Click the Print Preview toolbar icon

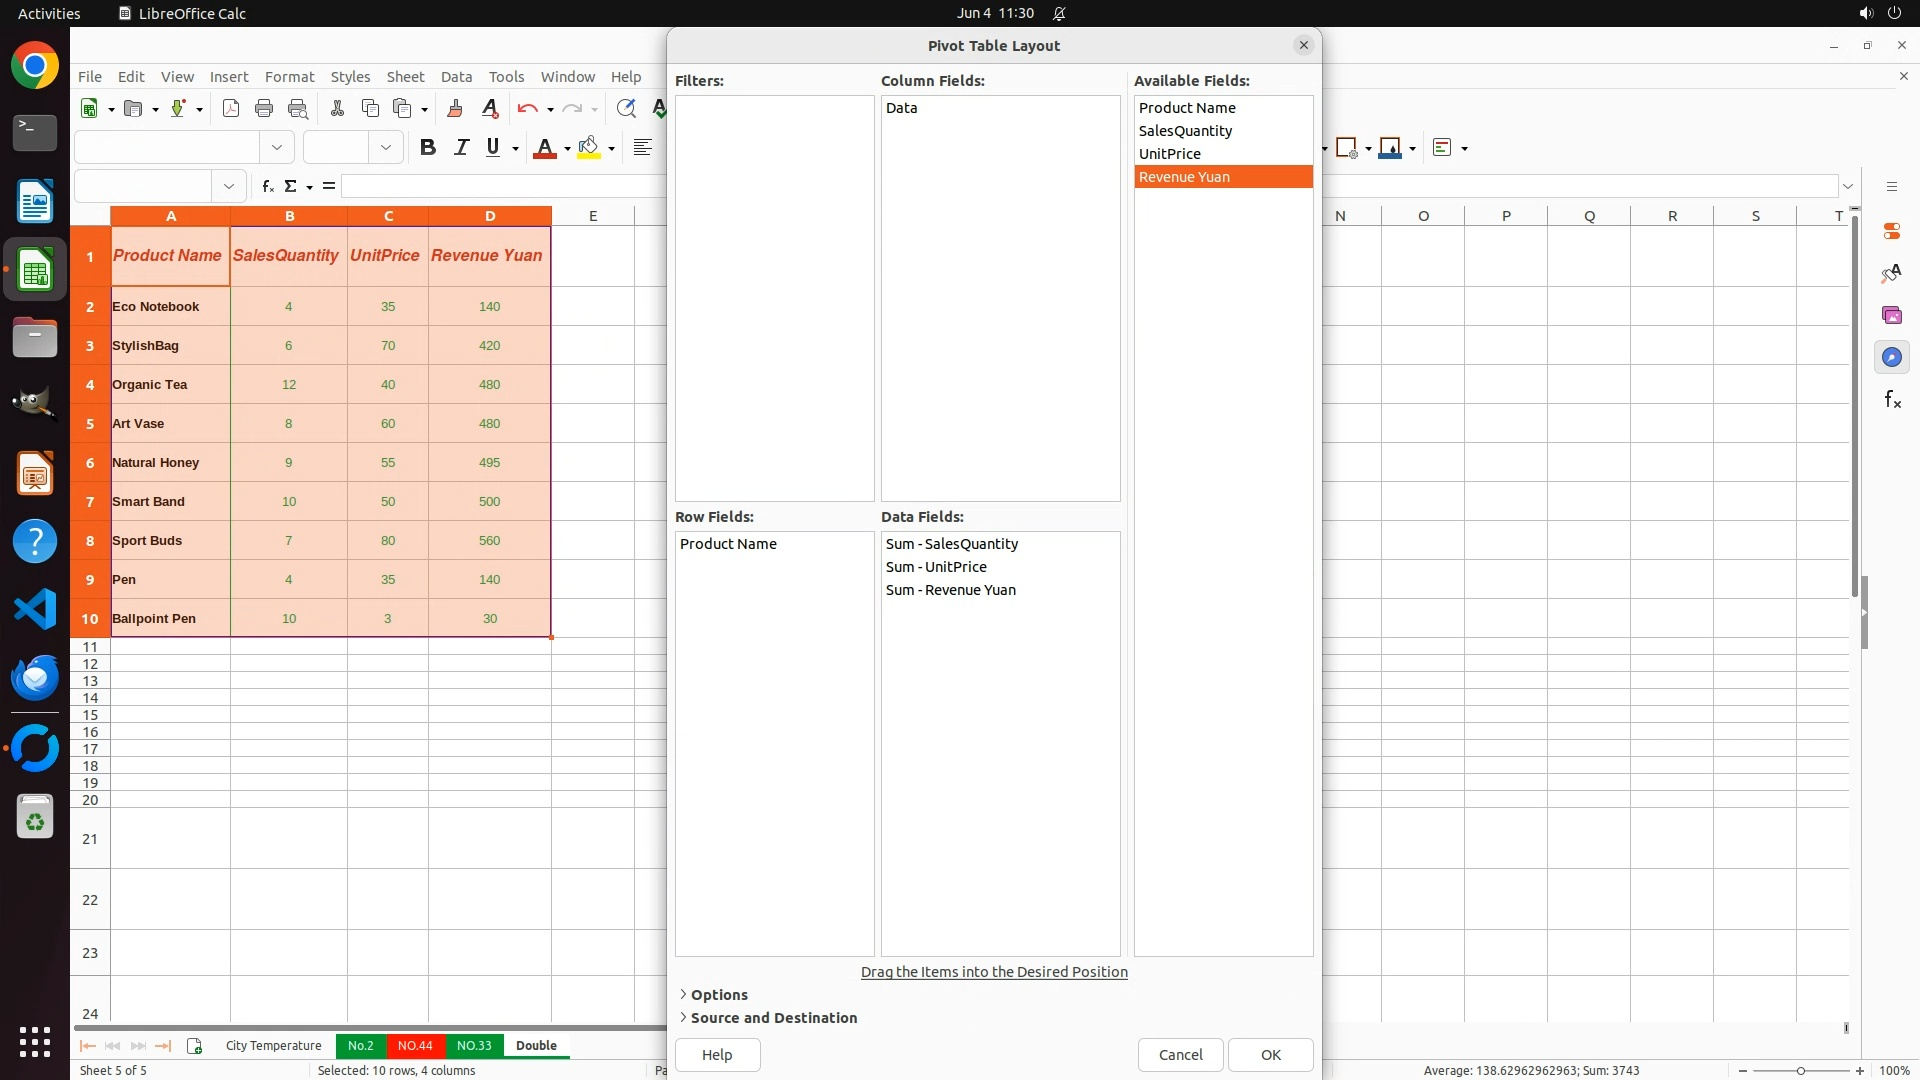(x=298, y=109)
